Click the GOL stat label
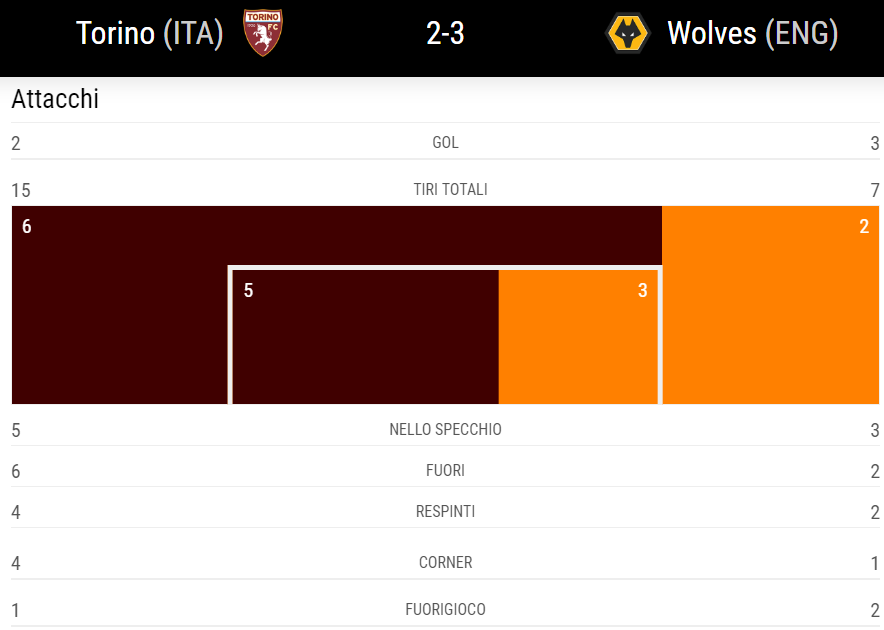The height and width of the screenshot is (630, 884). click(x=445, y=143)
